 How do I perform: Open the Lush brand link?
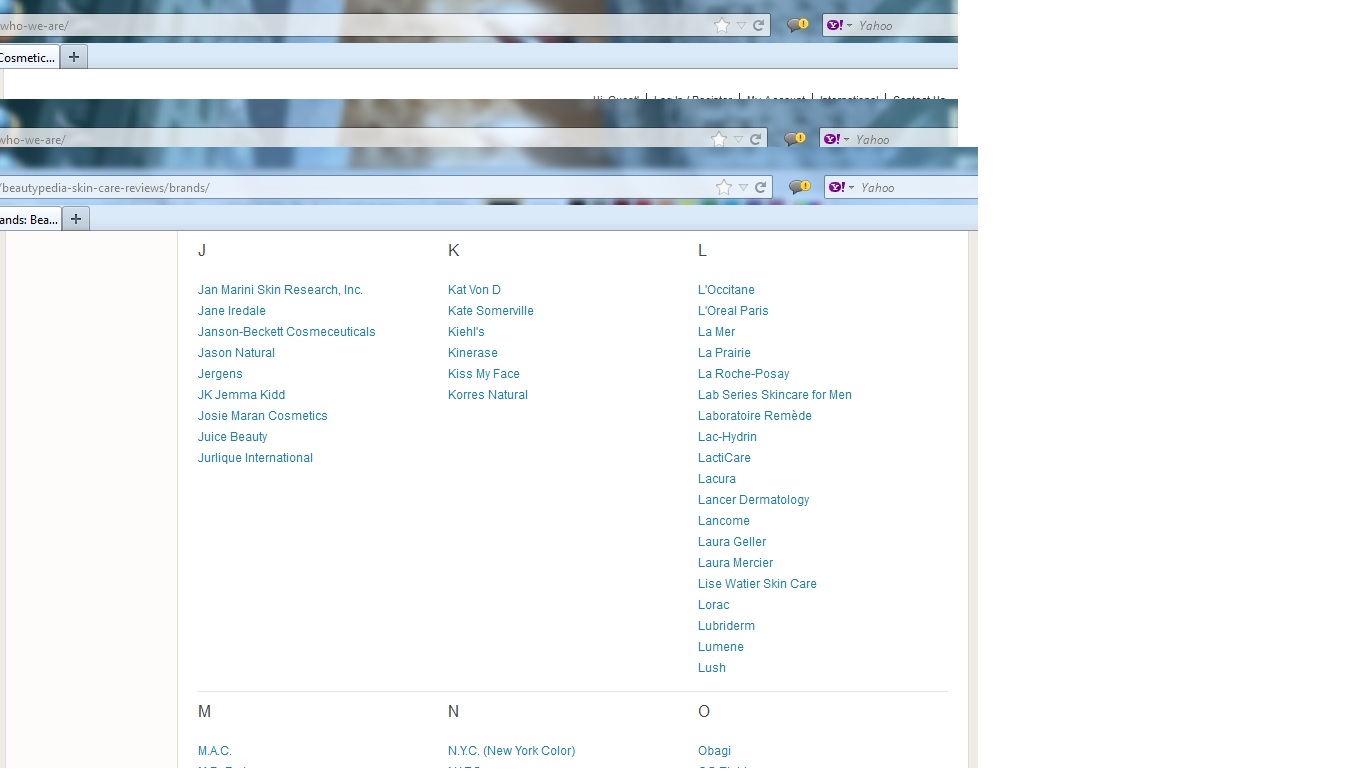point(712,668)
